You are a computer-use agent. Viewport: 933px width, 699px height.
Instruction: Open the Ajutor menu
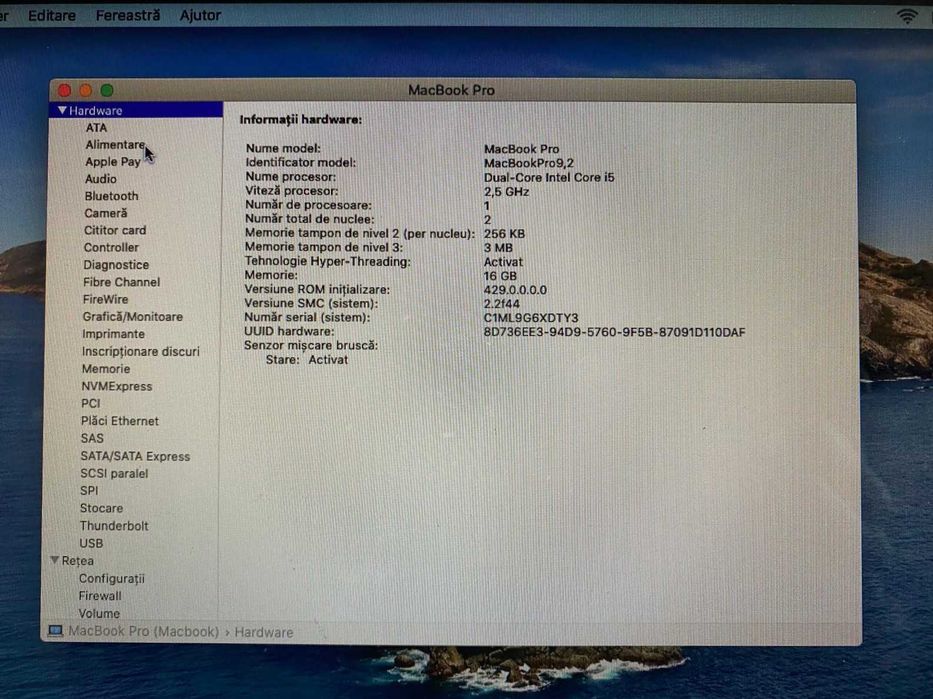tap(201, 15)
